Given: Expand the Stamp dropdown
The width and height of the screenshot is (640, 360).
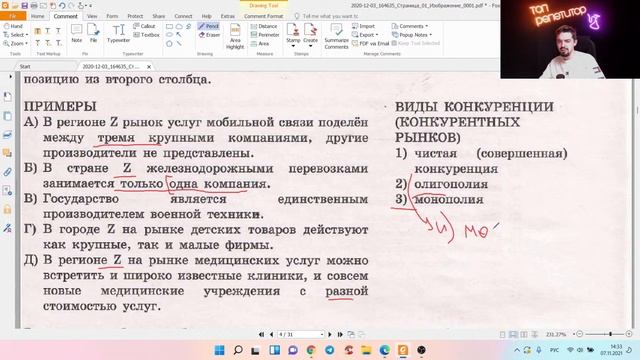Looking at the screenshot, I should pos(293,46).
